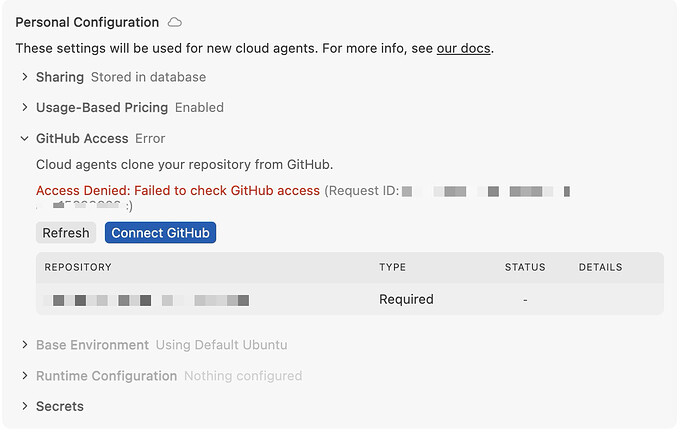
Task: Click the STATUS column header
Action: 525,267
